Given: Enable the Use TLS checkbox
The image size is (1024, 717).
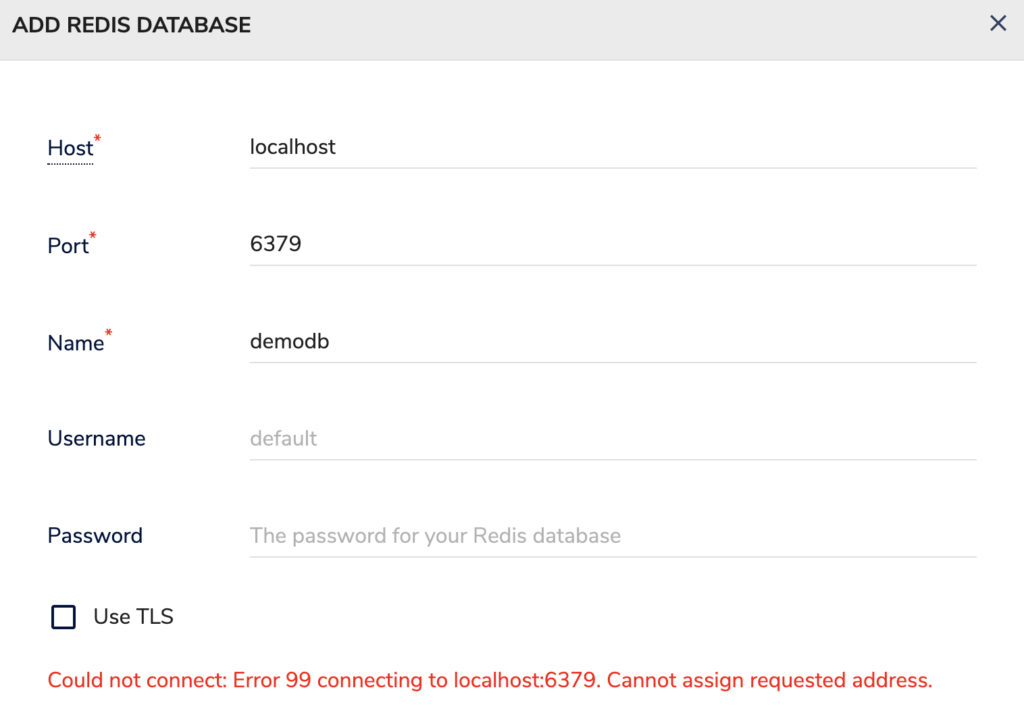Looking at the screenshot, I should pyautogui.click(x=63, y=617).
